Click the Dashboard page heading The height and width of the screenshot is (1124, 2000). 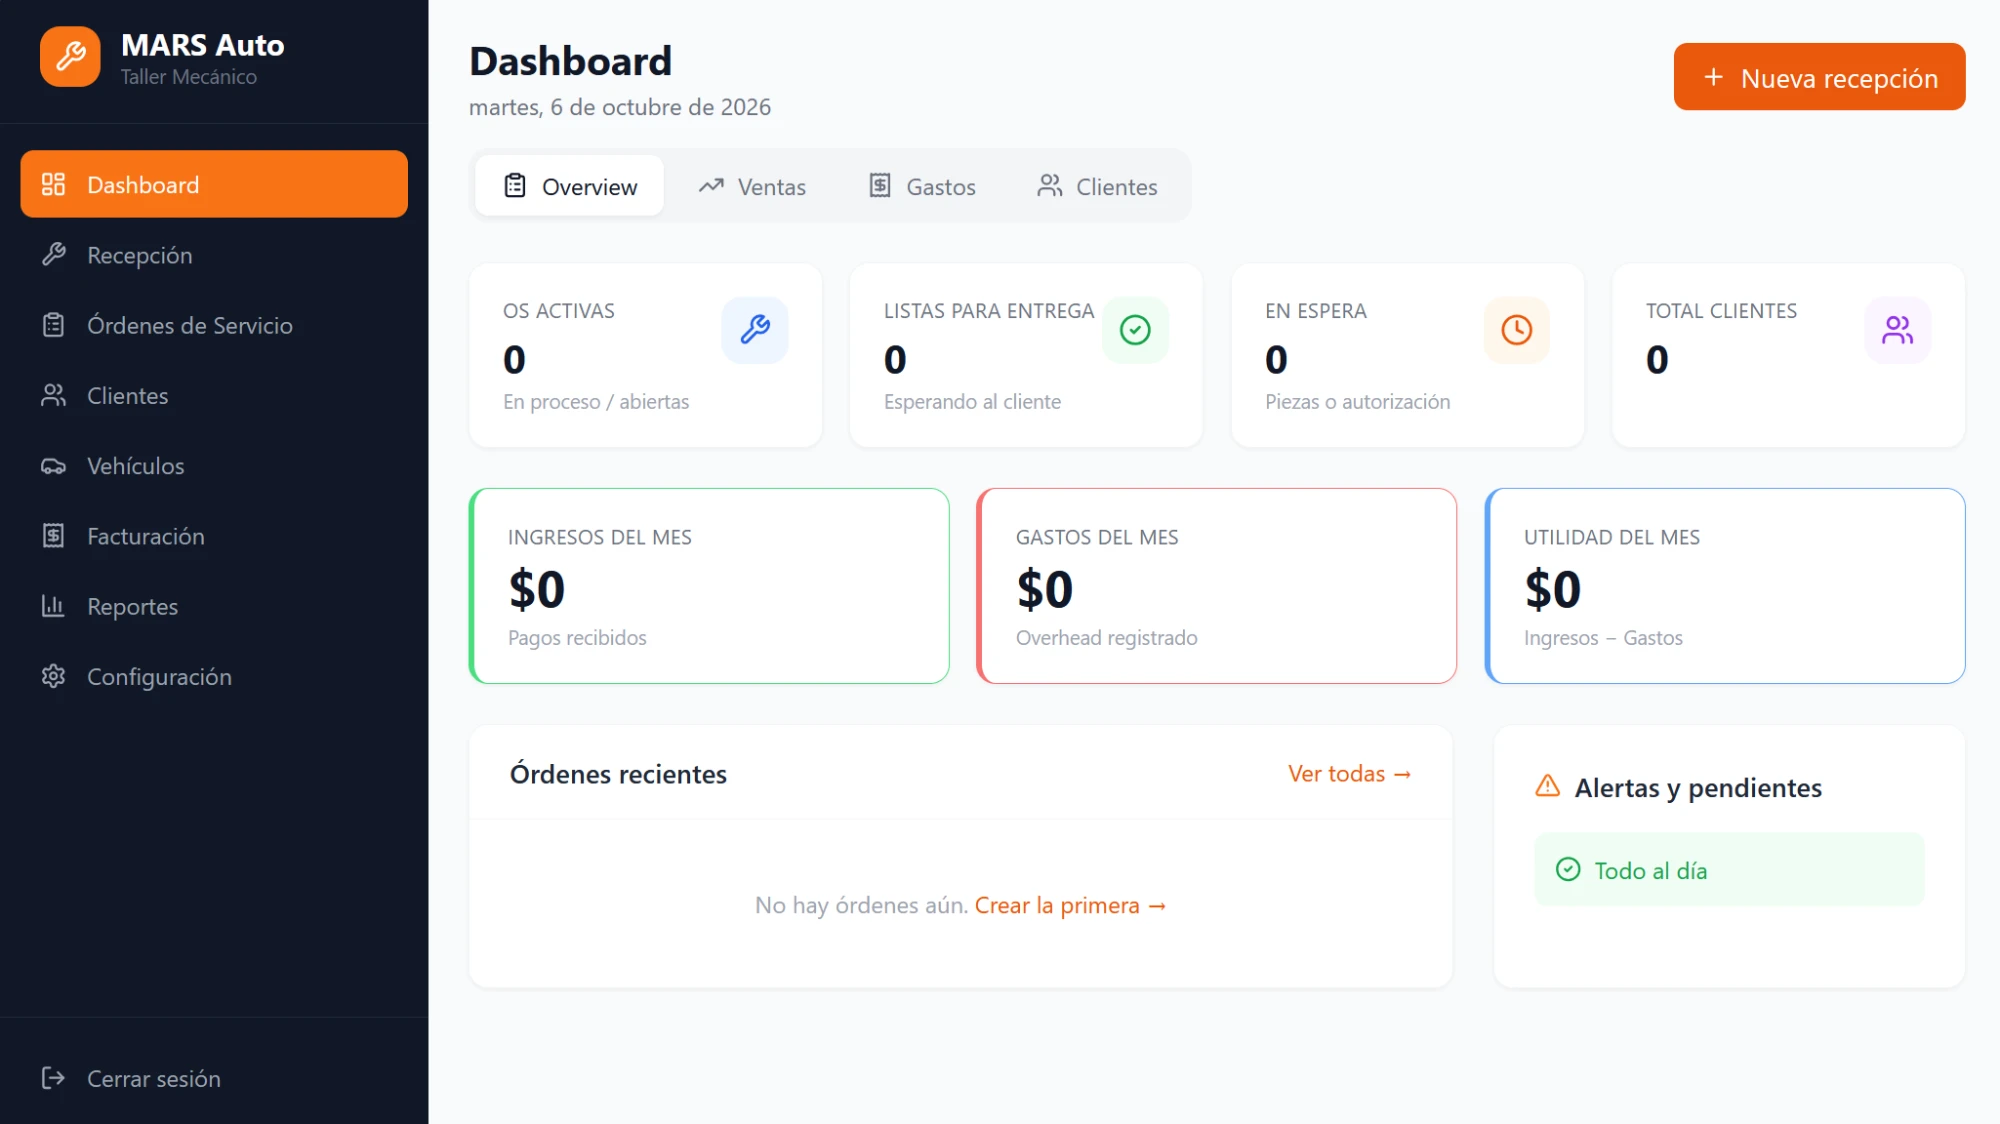(570, 61)
